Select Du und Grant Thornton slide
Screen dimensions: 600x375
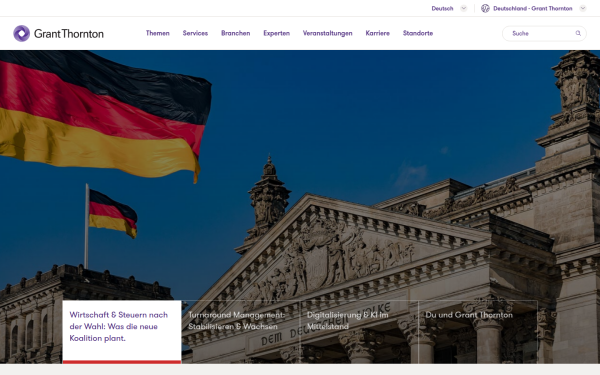click(478, 331)
